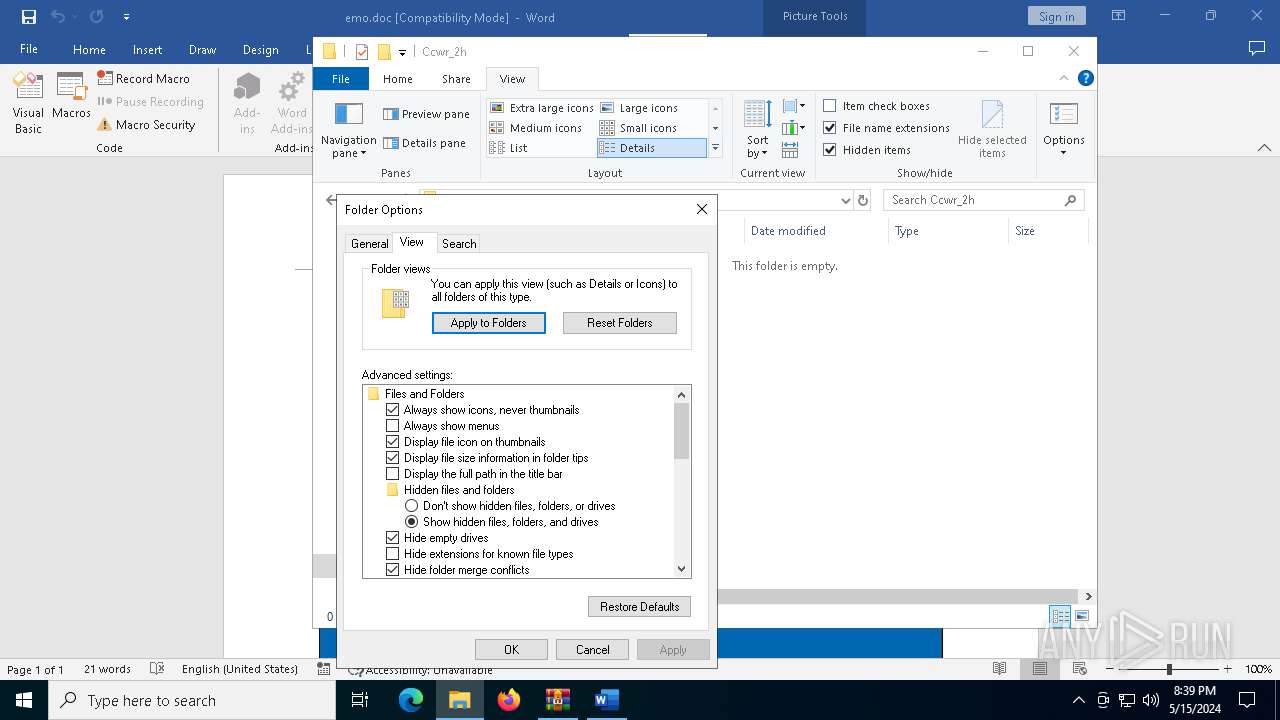Open the Explorer Share tab

(x=456, y=79)
